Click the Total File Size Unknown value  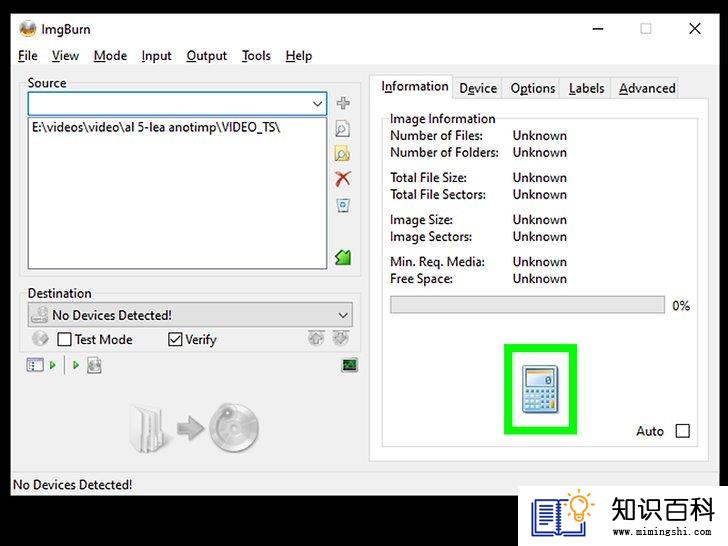pyautogui.click(x=540, y=178)
